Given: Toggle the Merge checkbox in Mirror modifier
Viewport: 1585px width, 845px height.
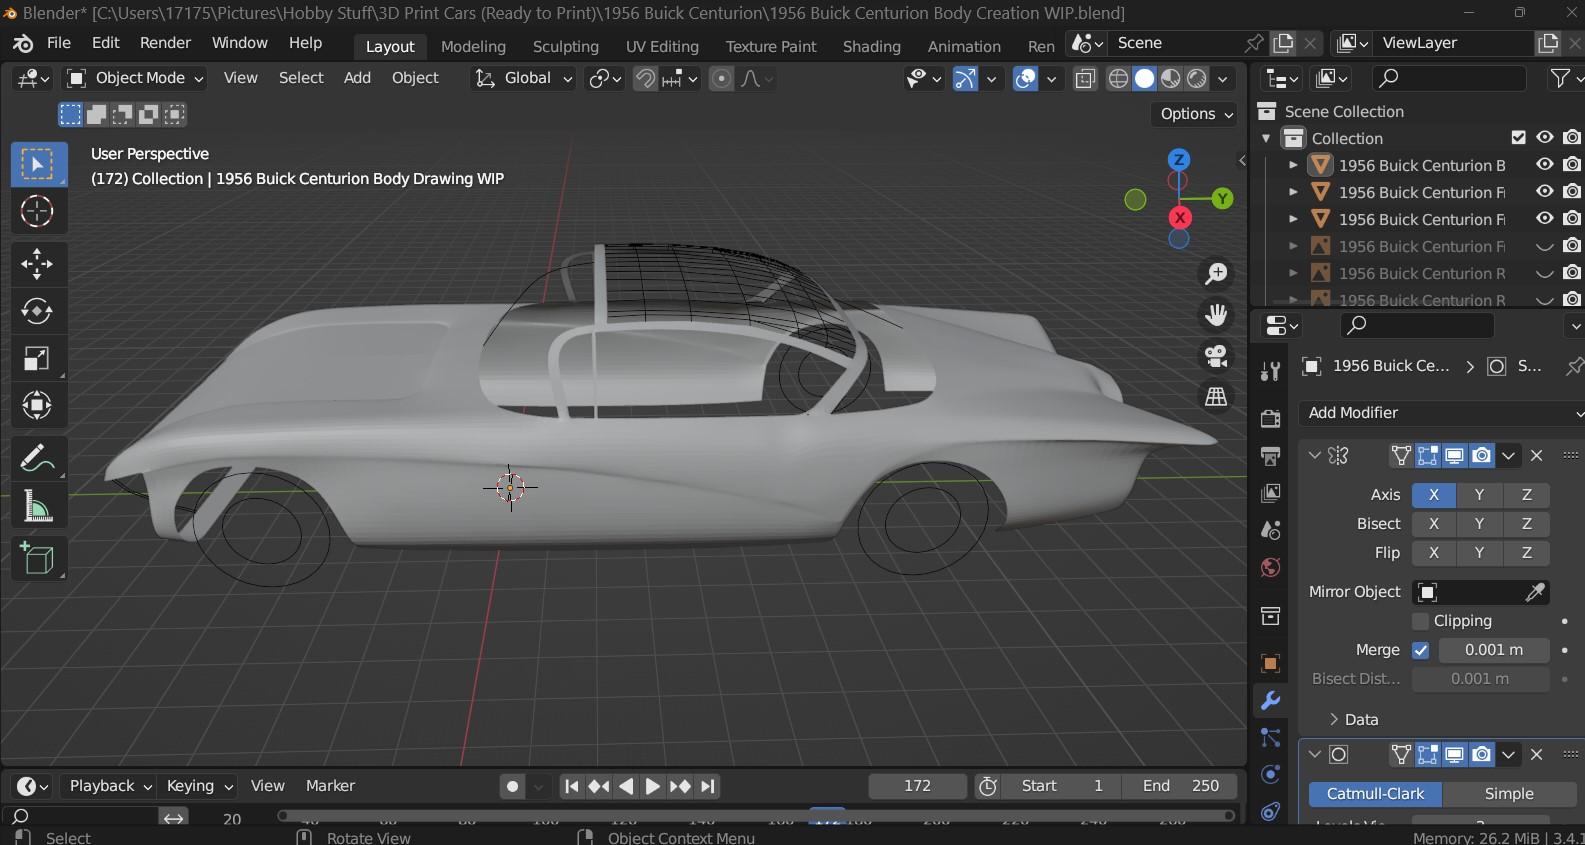Looking at the screenshot, I should pyautogui.click(x=1420, y=650).
